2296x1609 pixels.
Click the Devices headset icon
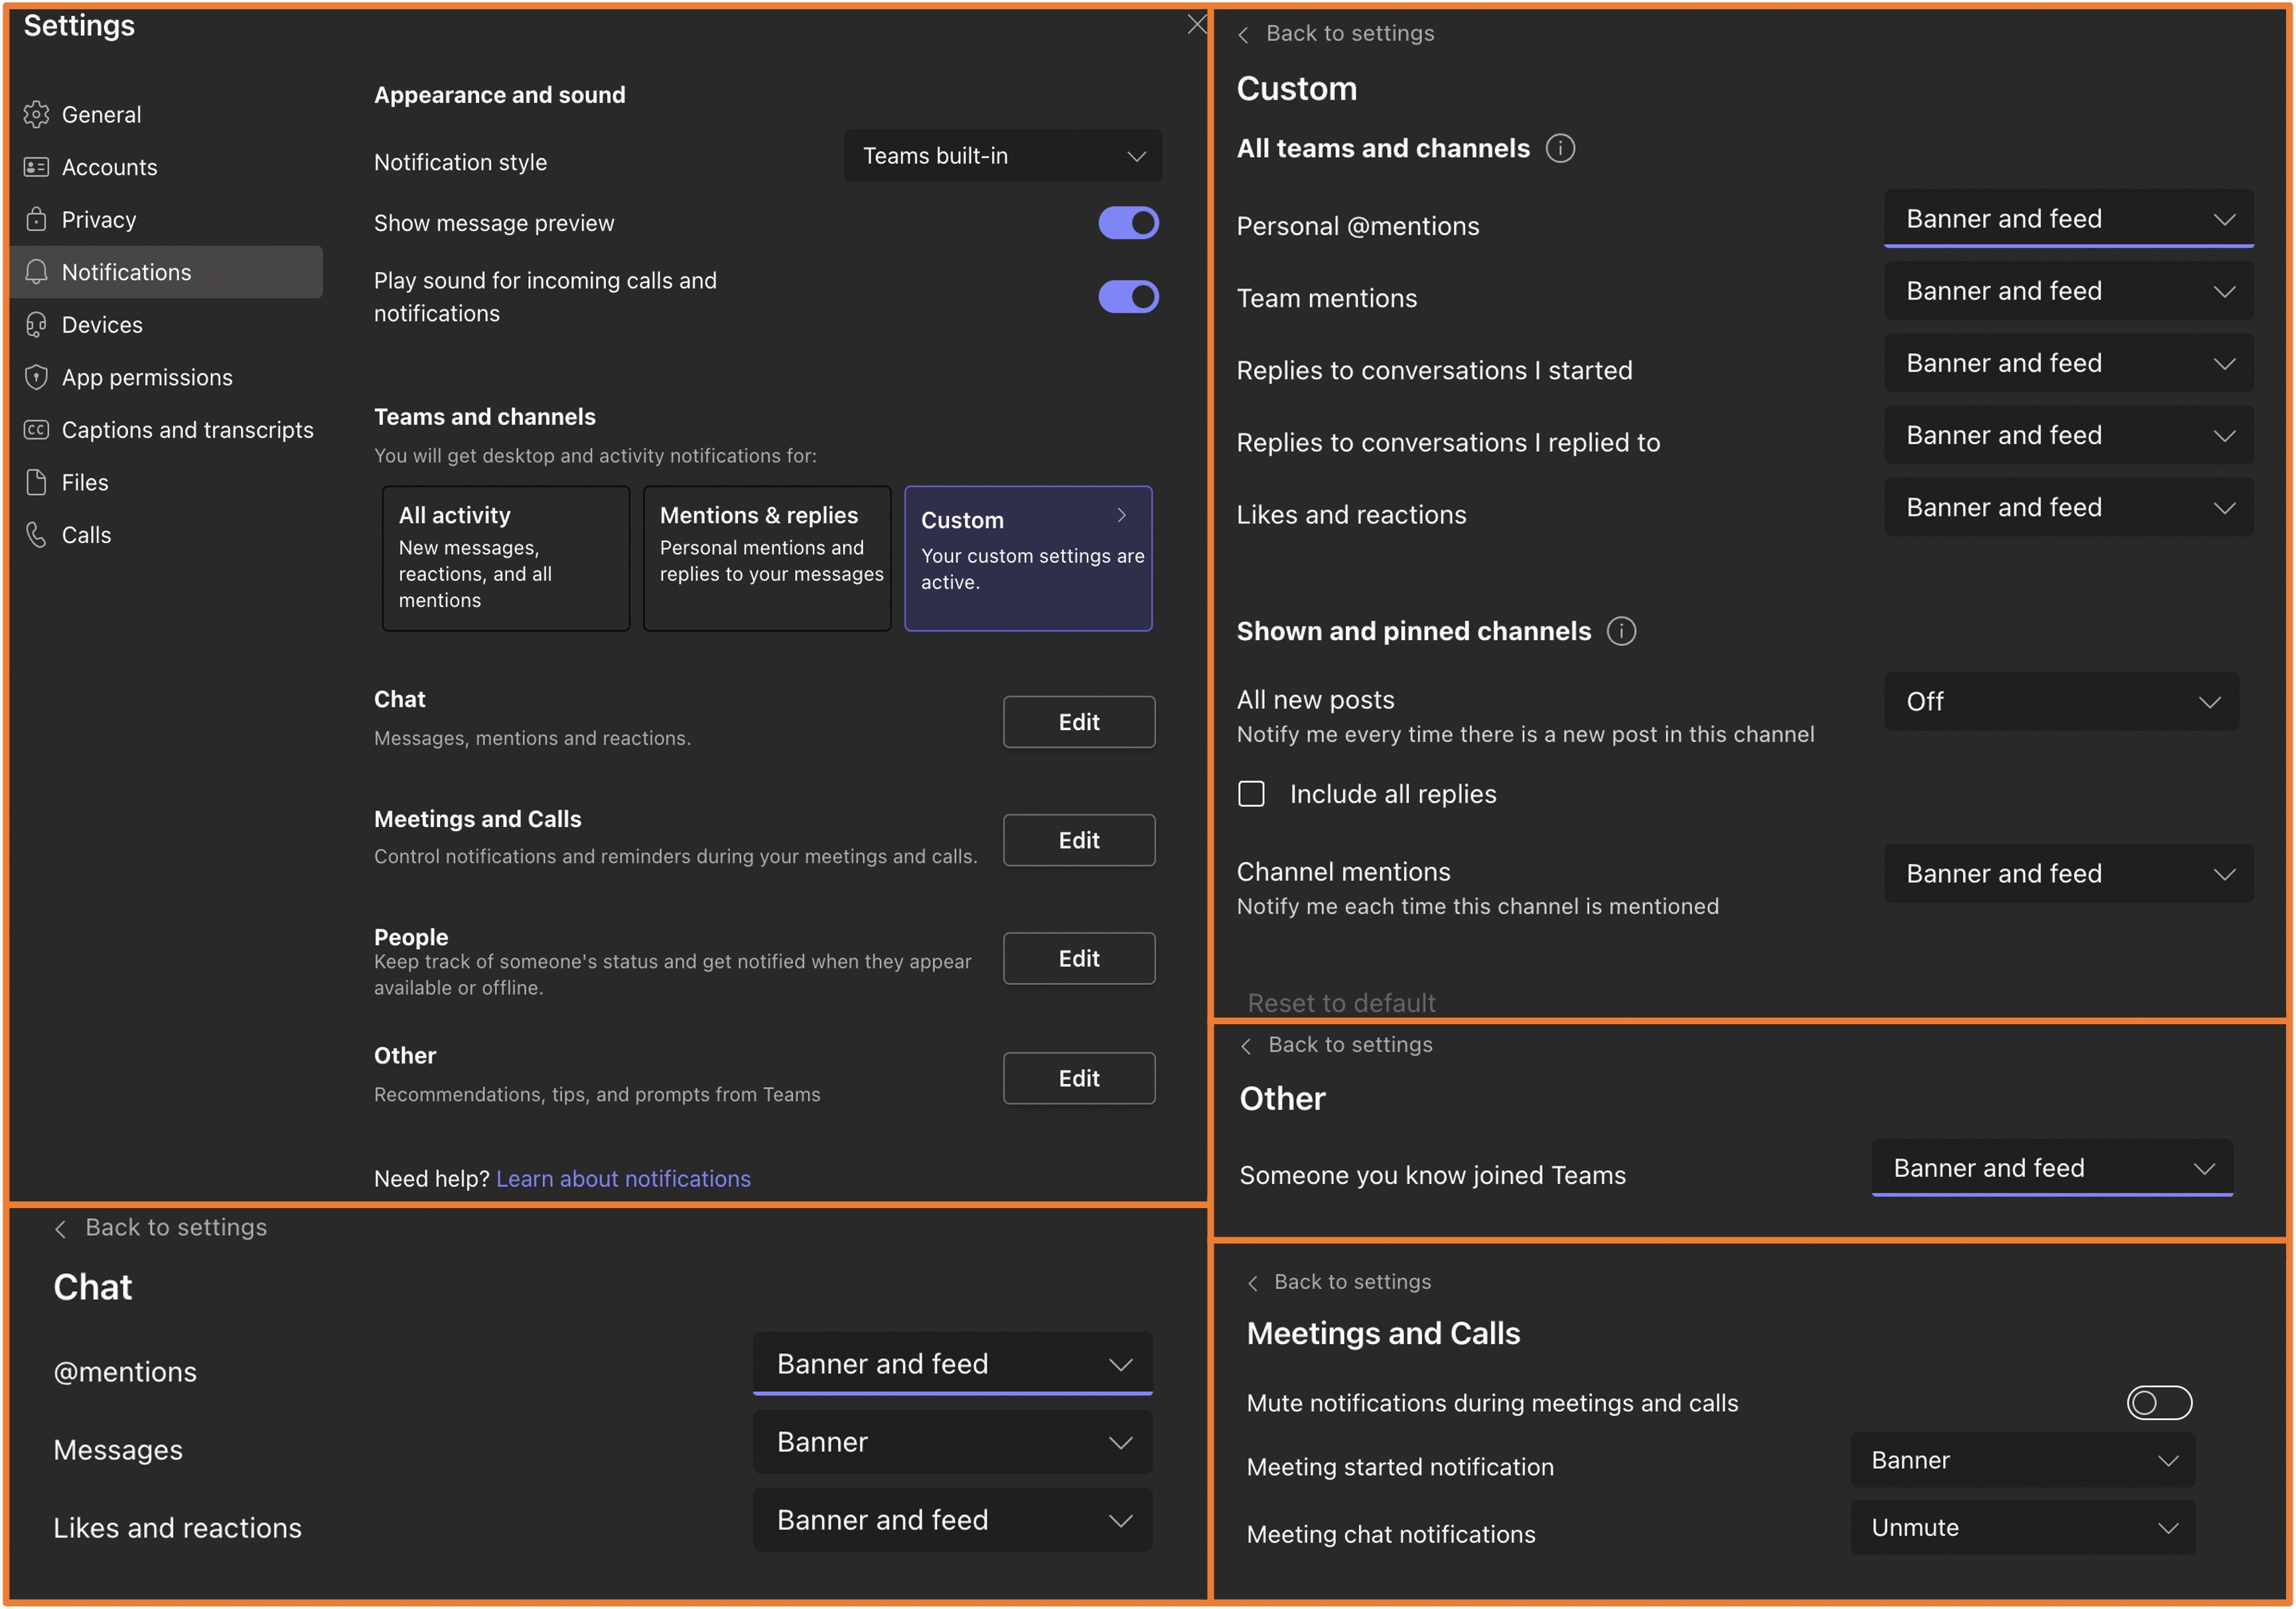(x=37, y=324)
